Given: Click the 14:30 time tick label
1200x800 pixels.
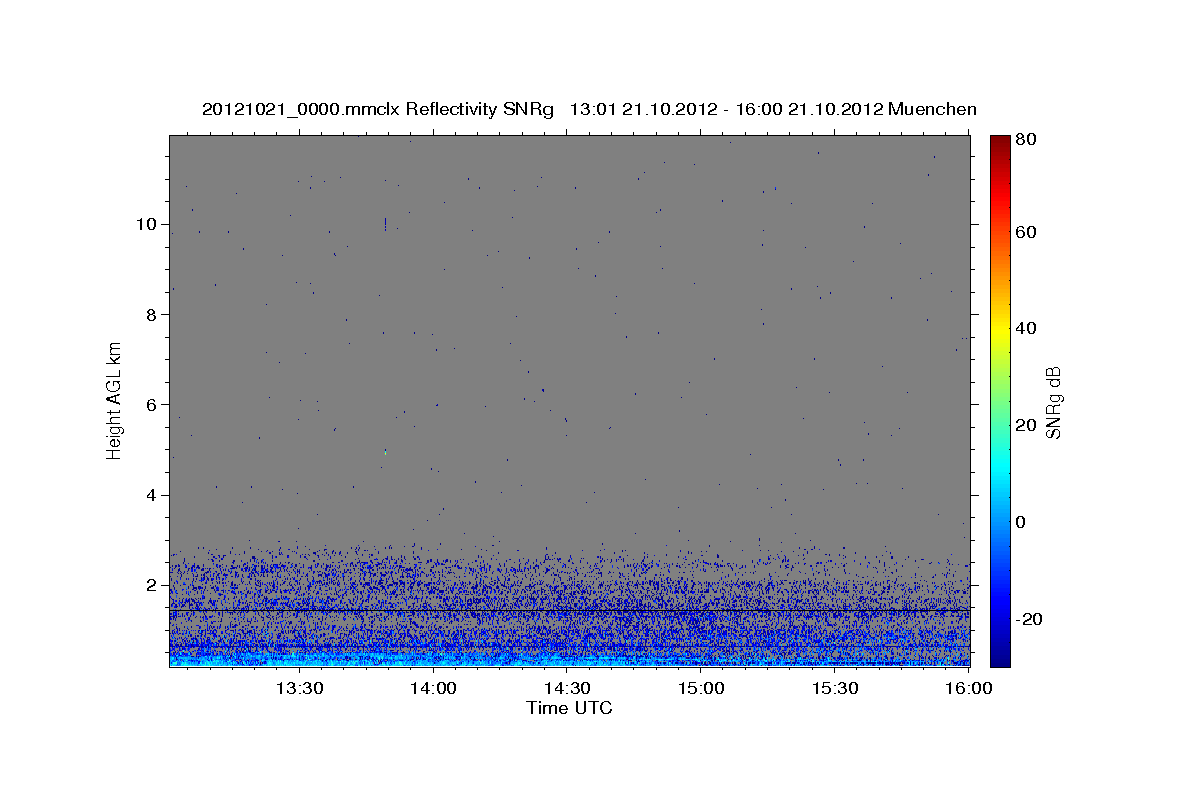Looking at the screenshot, I should pos(567,688).
